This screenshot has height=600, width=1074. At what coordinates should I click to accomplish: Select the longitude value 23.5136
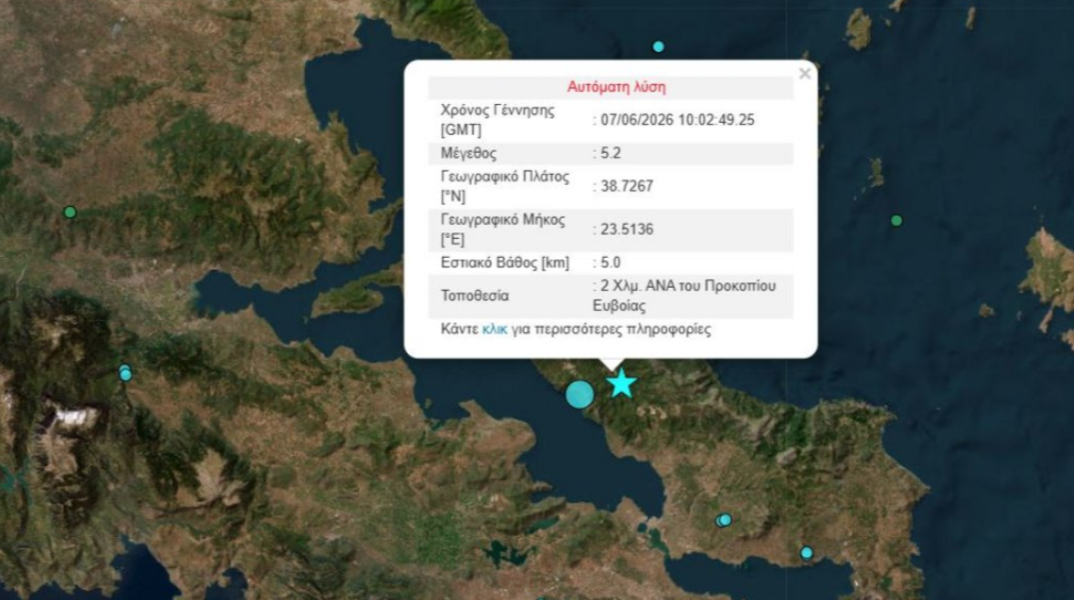point(627,229)
